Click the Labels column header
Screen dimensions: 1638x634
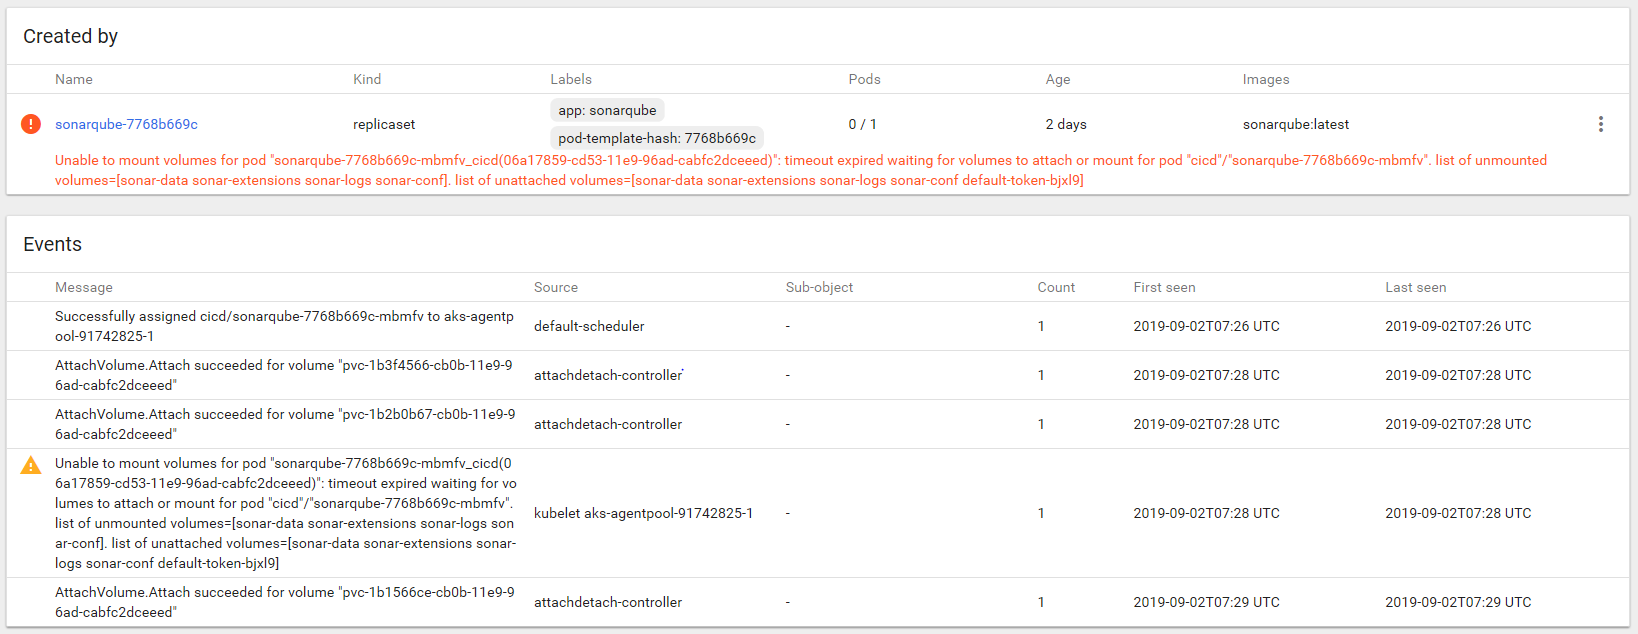pyautogui.click(x=571, y=79)
